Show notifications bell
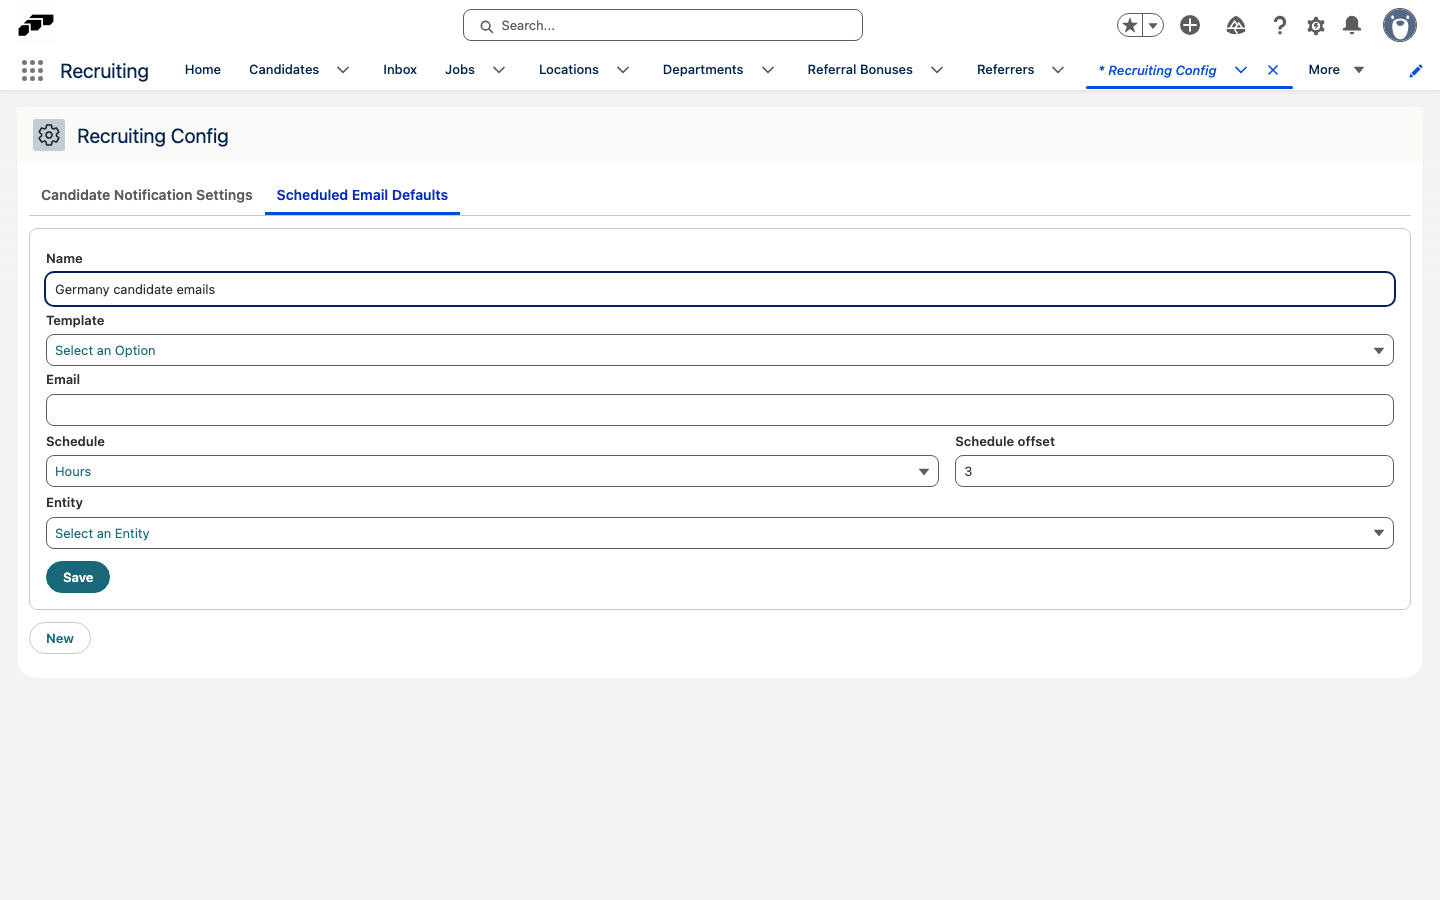The height and width of the screenshot is (900, 1440). click(x=1352, y=25)
